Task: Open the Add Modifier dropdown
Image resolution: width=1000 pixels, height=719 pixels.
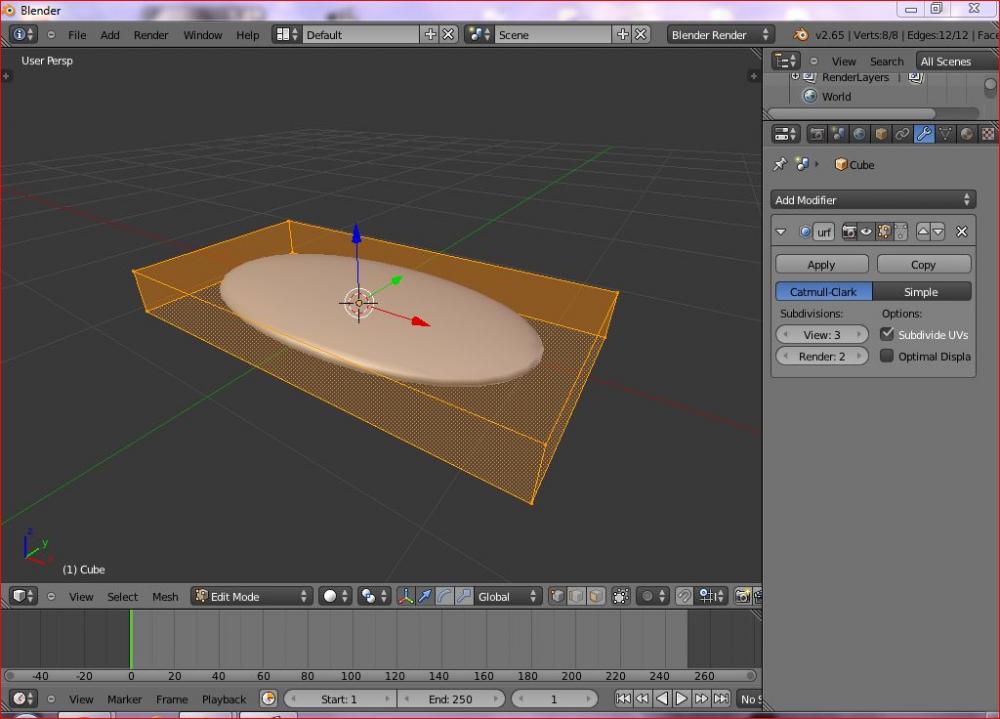Action: (x=872, y=200)
